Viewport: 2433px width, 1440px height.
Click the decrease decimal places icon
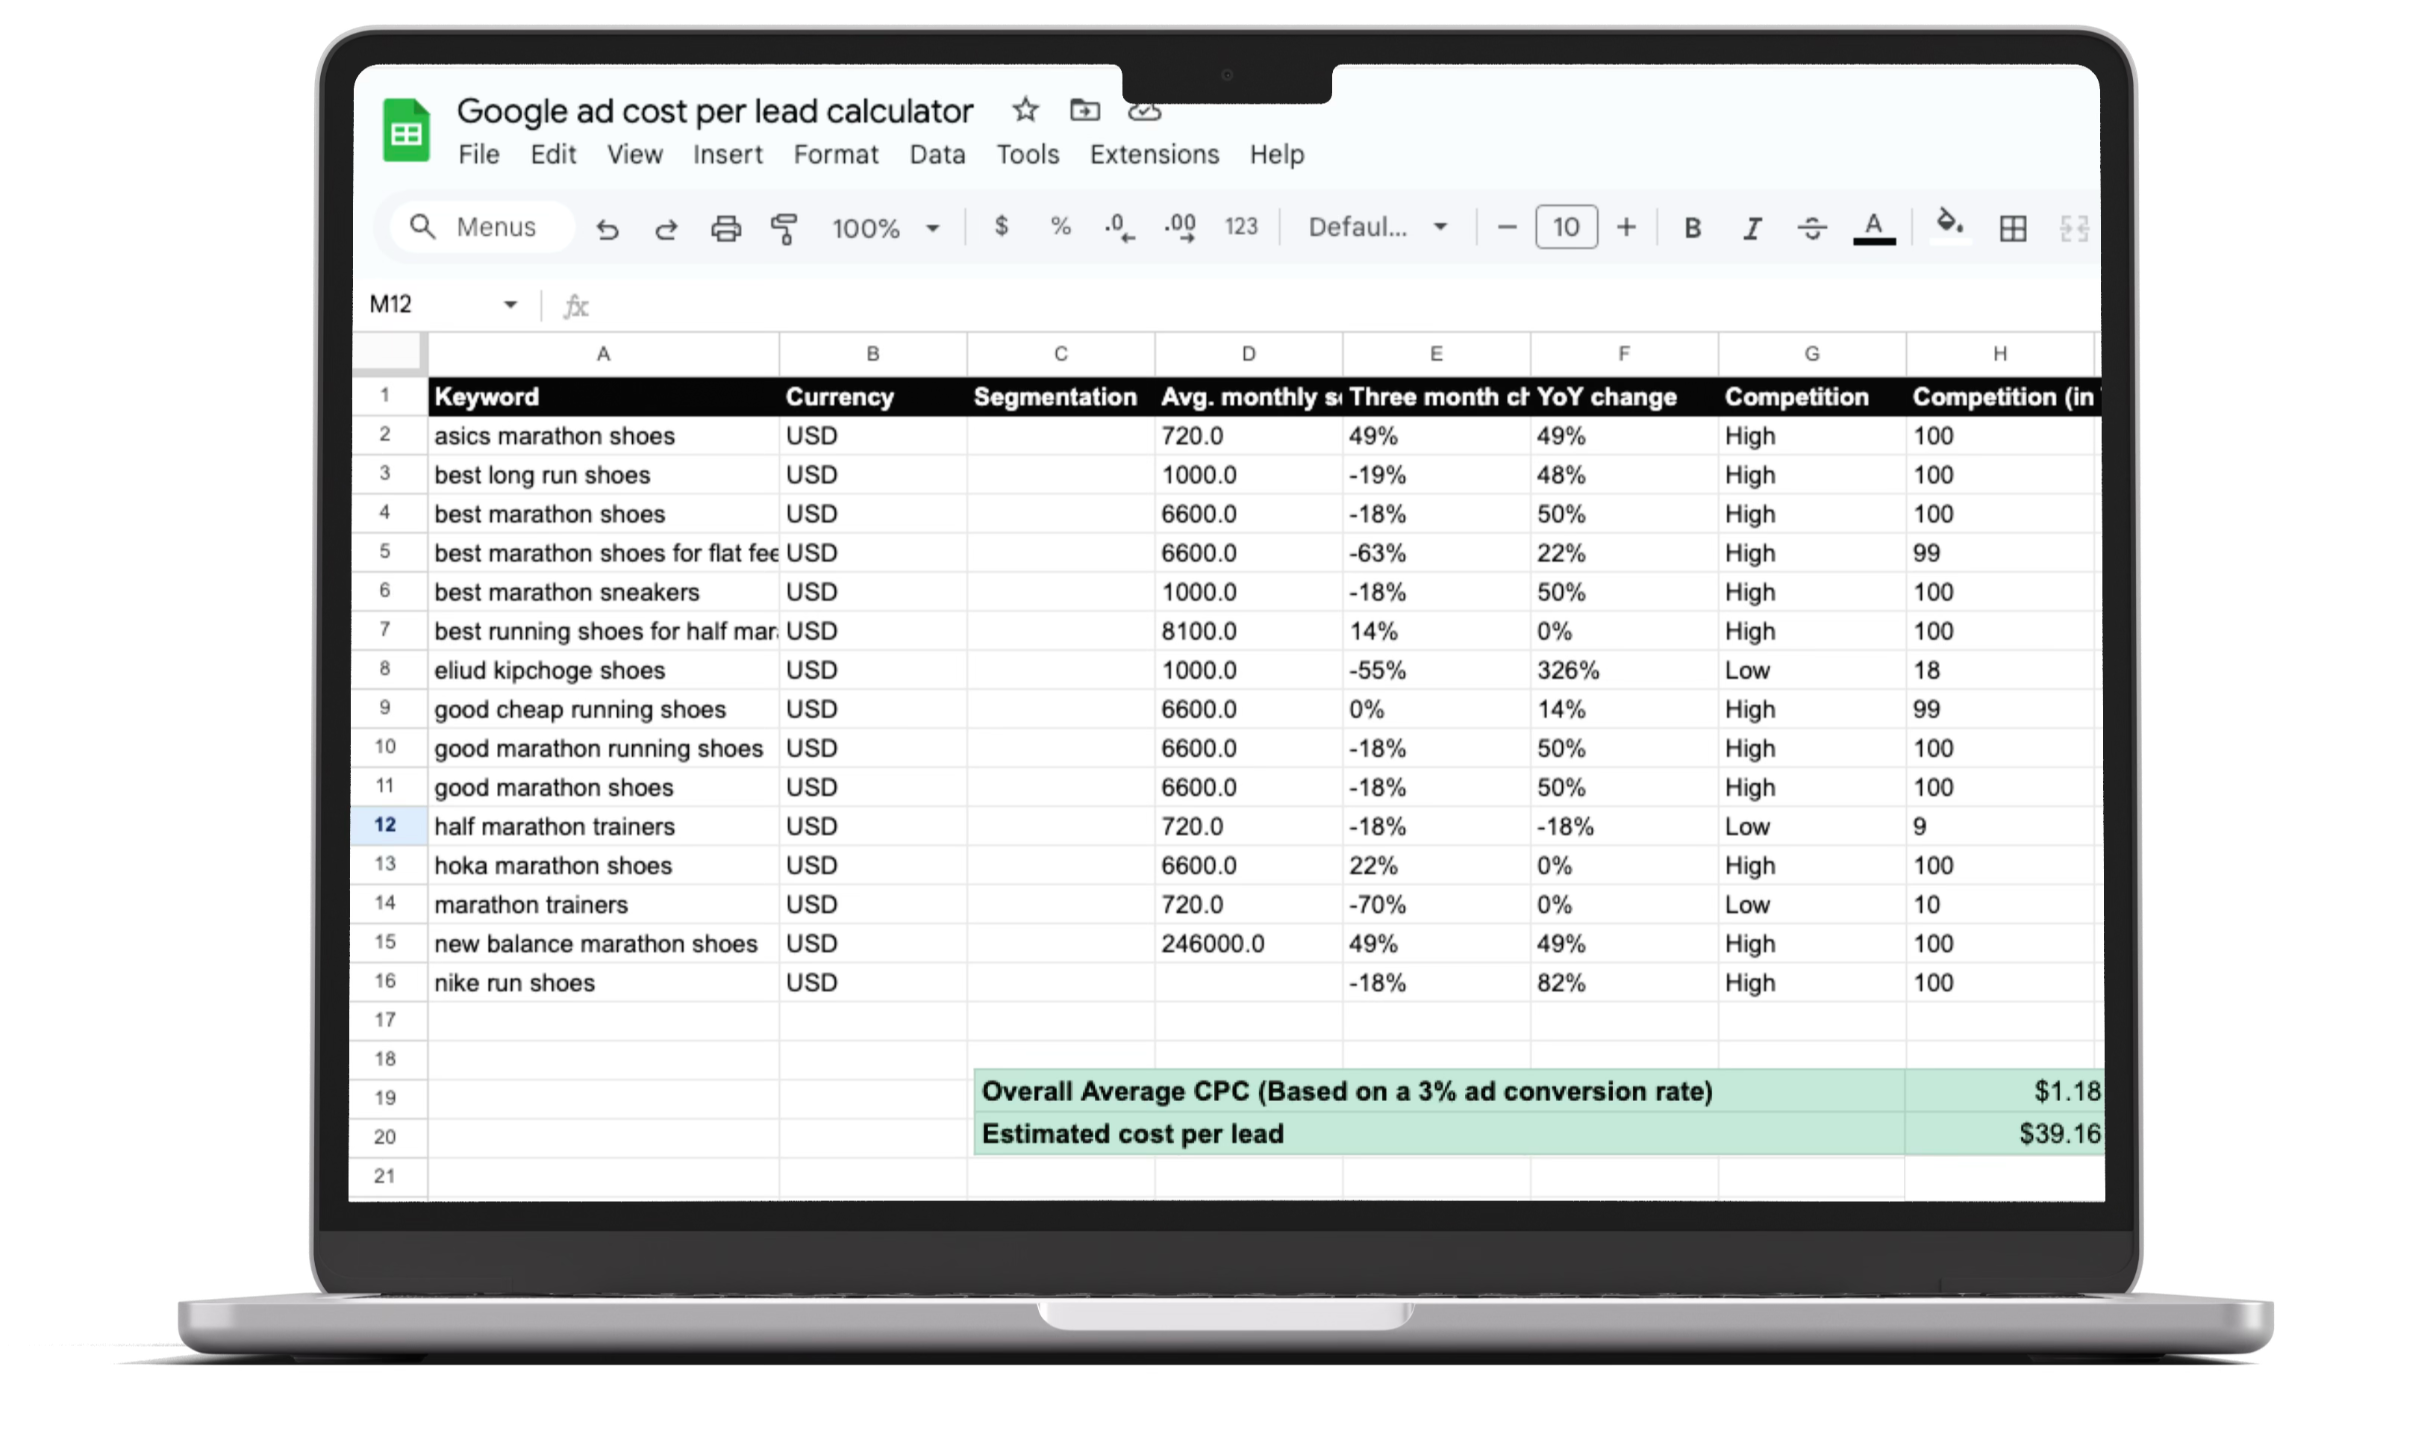pos(1119,228)
